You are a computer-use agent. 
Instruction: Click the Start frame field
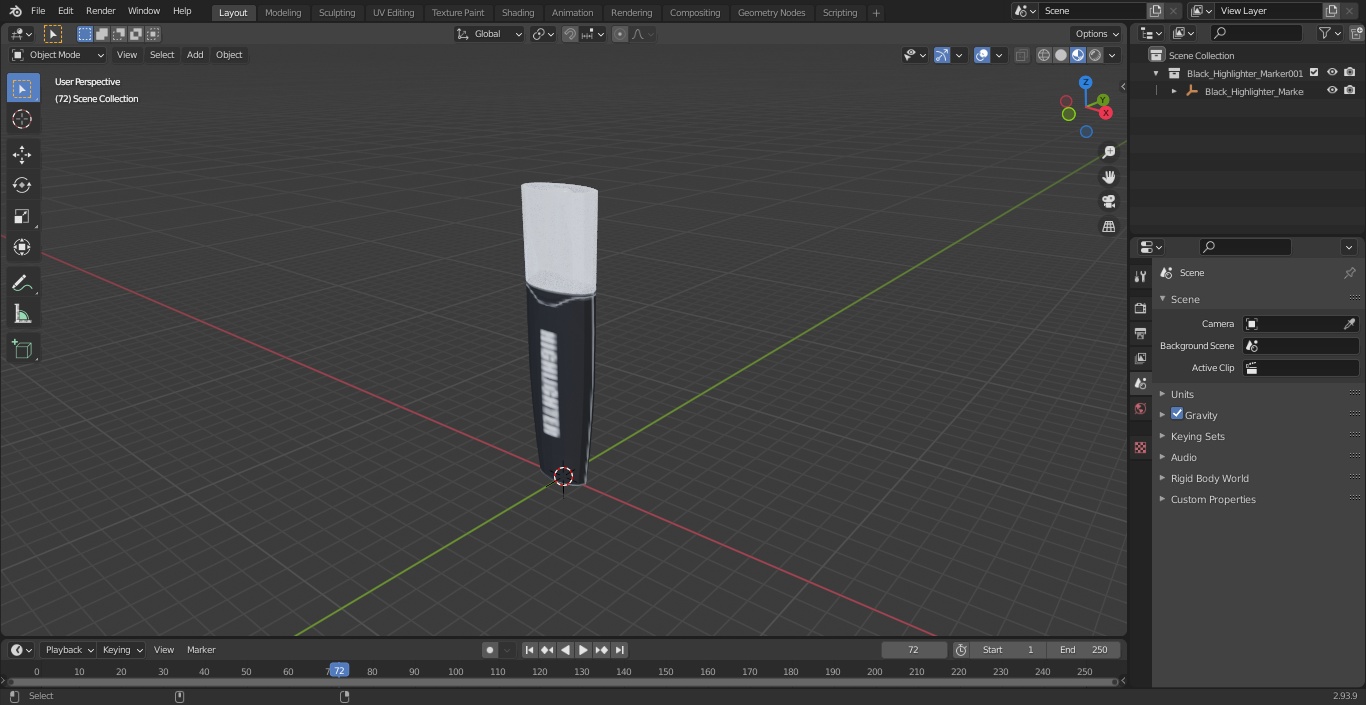point(1008,650)
